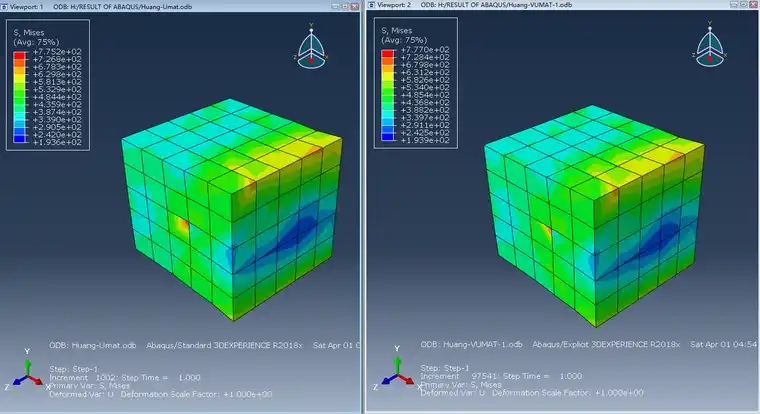The width and height of the screenshot is (760, 414).
Task: Close the Huang-VUMAT-1.odb viewport
Action: pyautogui.click(x=753, y=4)
